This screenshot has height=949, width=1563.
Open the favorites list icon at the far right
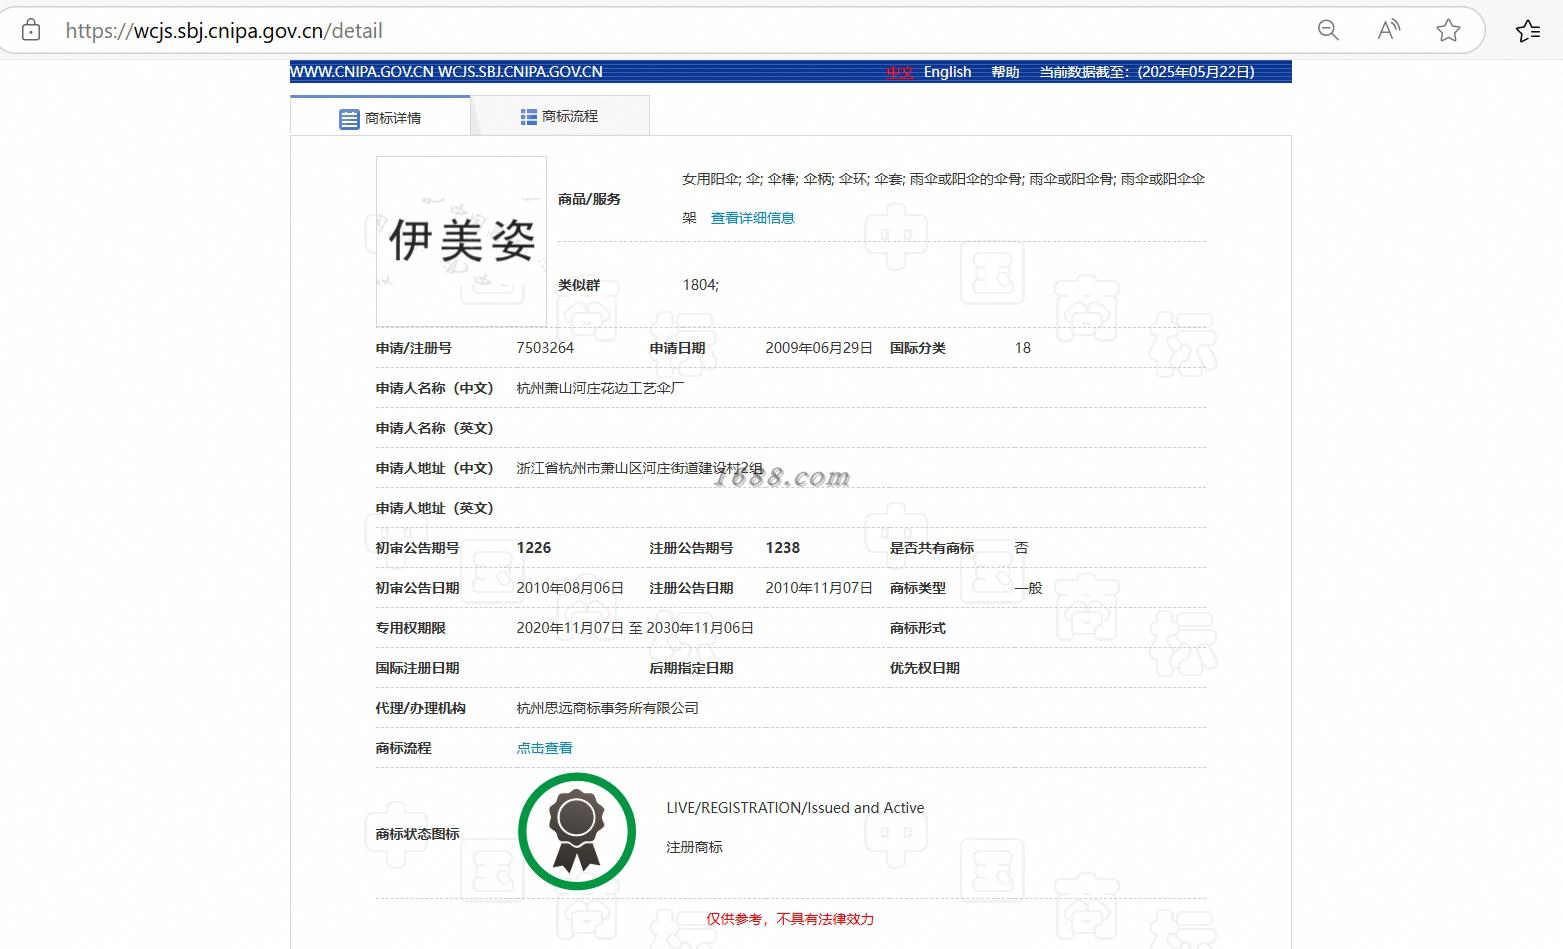pyautogui.click(x=1528, y=30)
